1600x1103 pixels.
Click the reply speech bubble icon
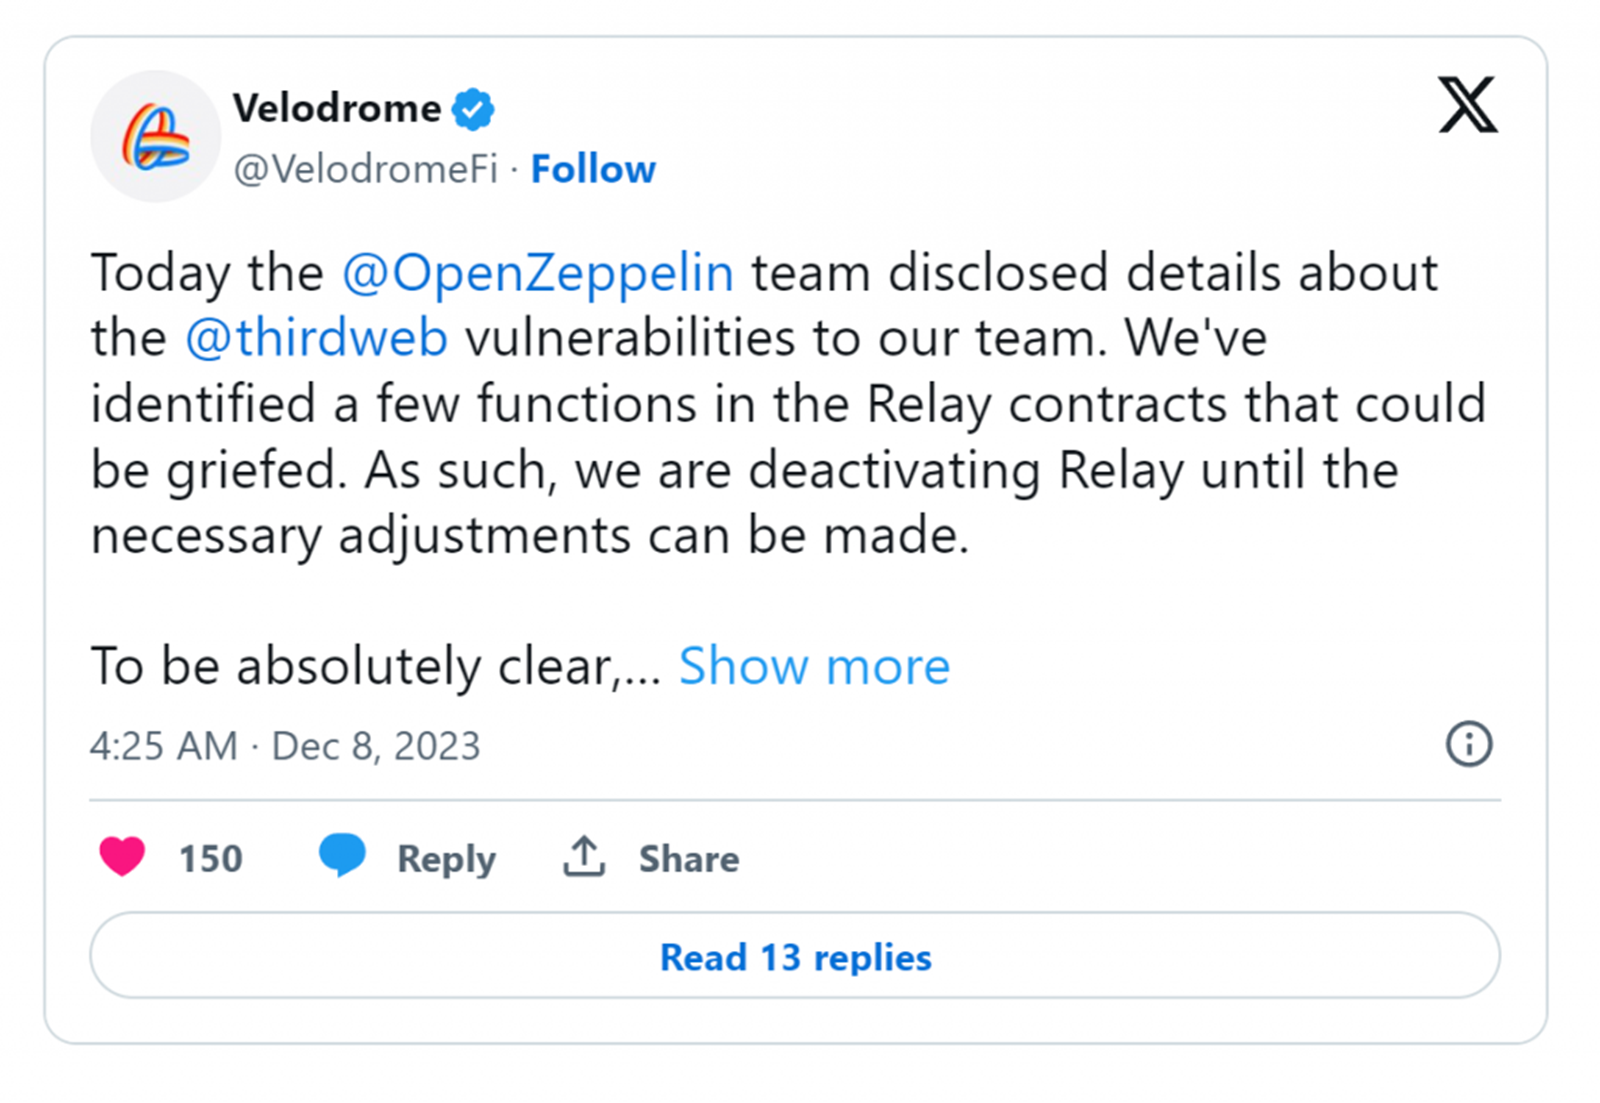(342, 856)
